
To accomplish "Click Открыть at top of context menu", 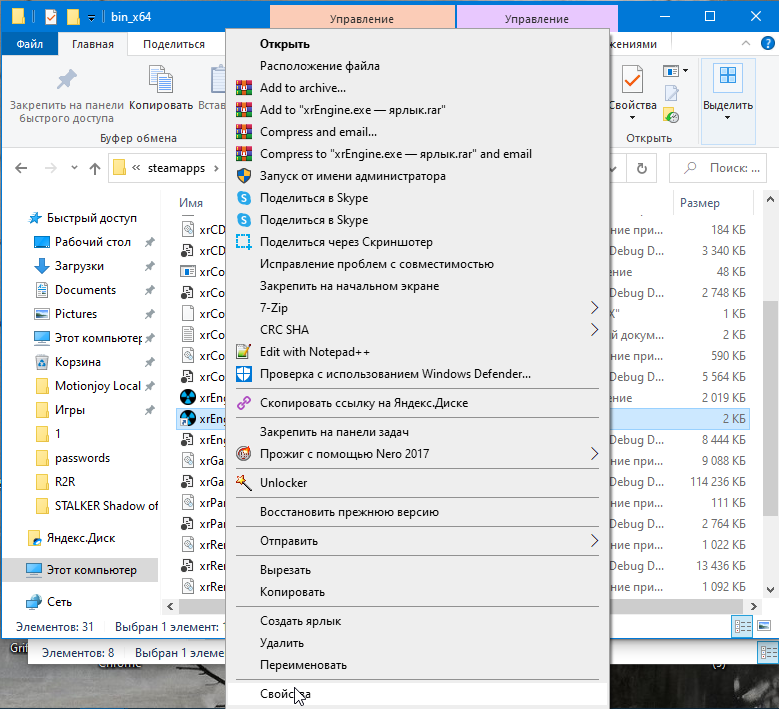I will (x=285, y=44).
